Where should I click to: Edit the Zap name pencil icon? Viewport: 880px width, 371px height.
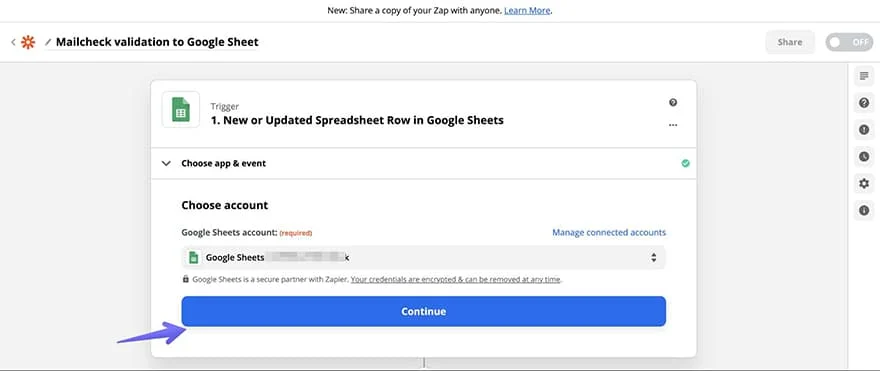tap(48, 42)
